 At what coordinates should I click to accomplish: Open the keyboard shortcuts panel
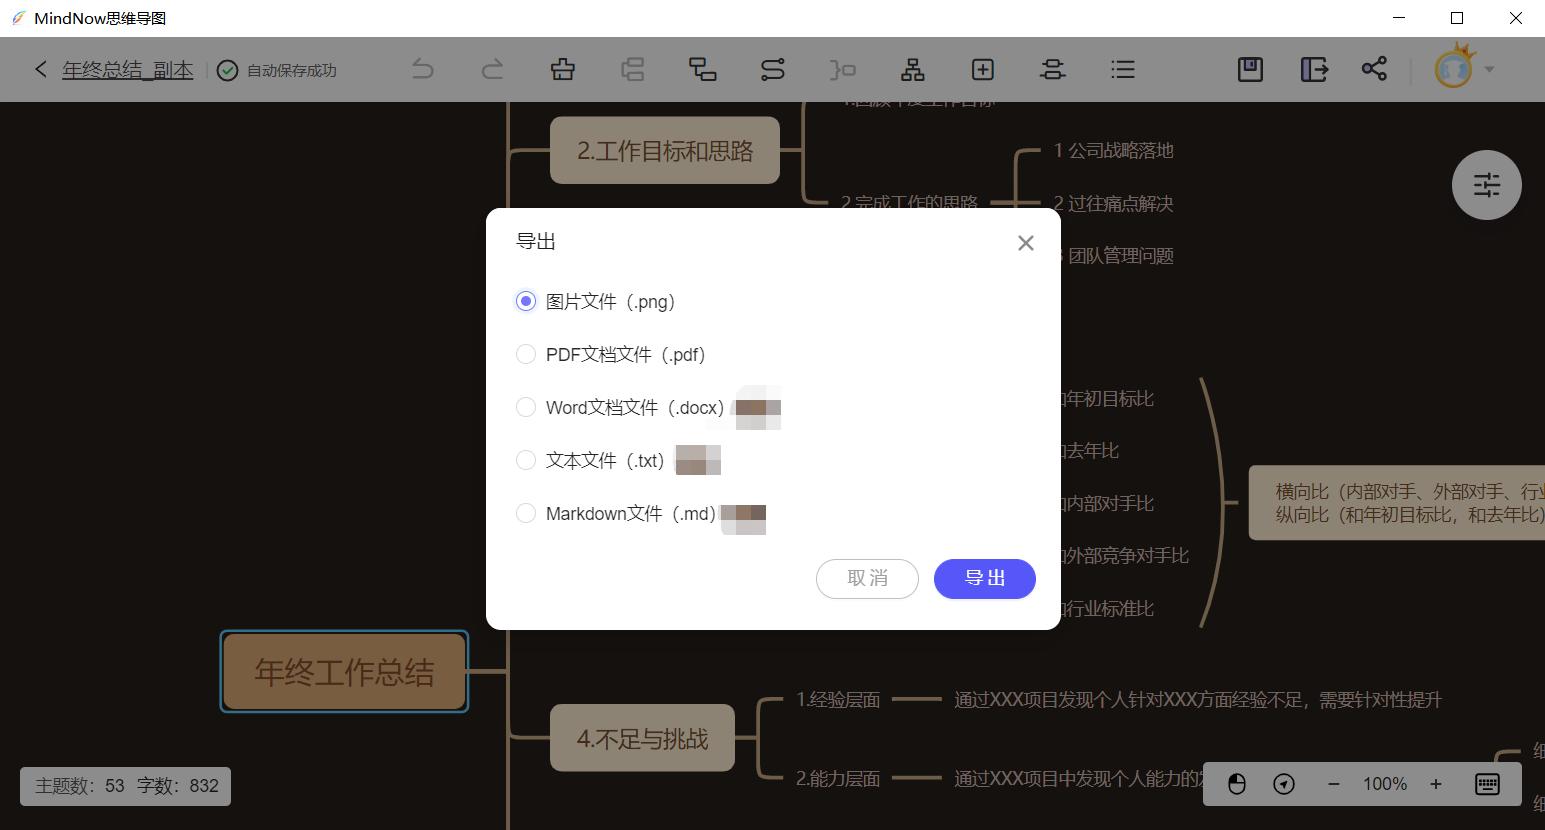click(x=1486, y=784)
